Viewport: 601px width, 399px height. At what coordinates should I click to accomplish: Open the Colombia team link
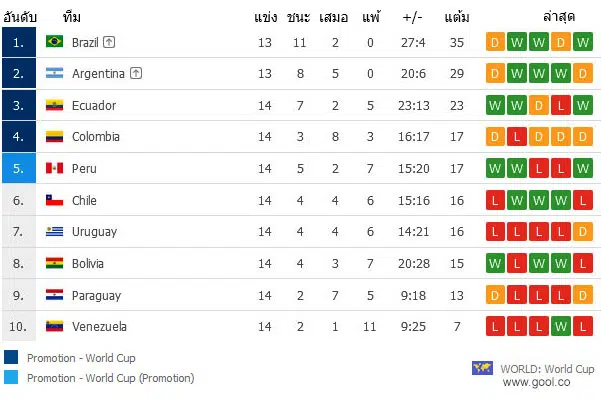96,136
